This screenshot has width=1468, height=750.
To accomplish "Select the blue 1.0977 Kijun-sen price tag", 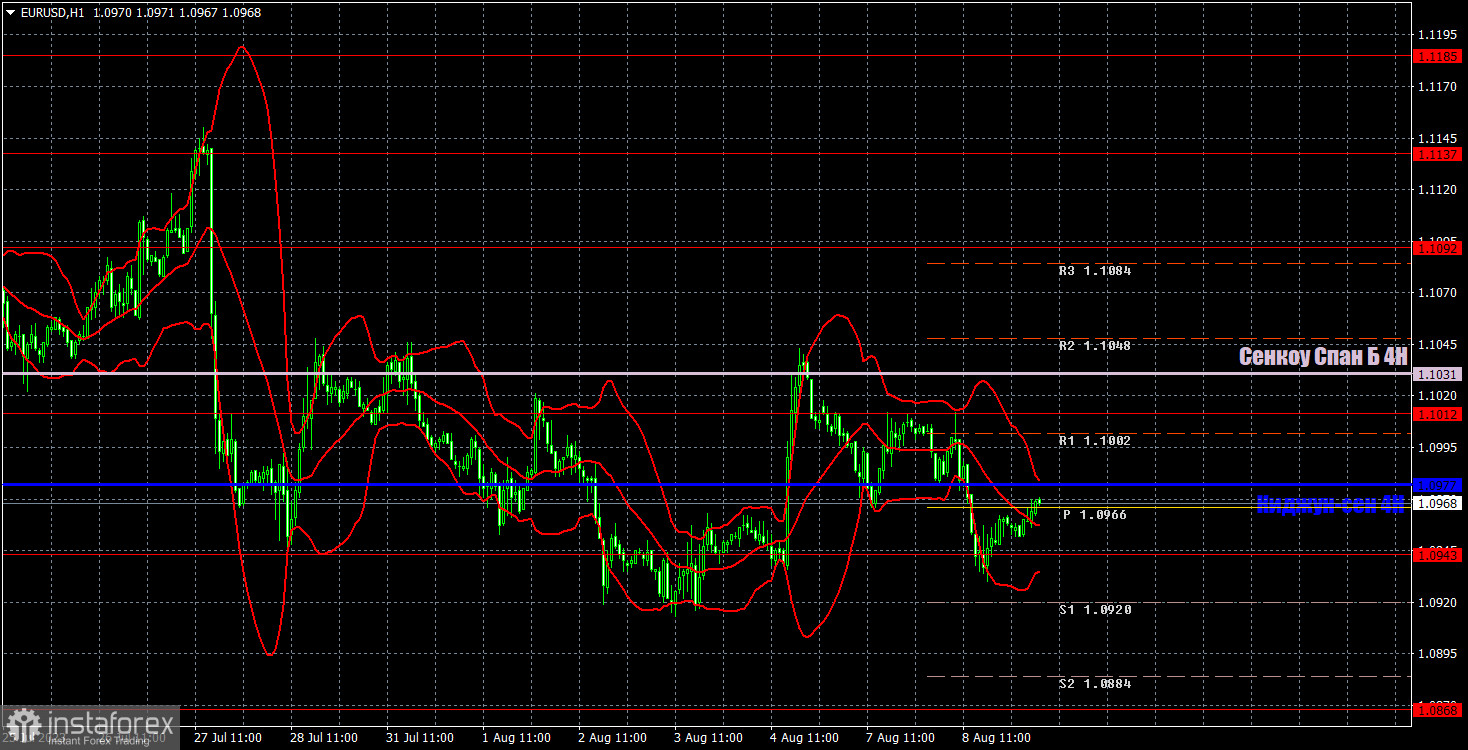I will (1438, 485).
